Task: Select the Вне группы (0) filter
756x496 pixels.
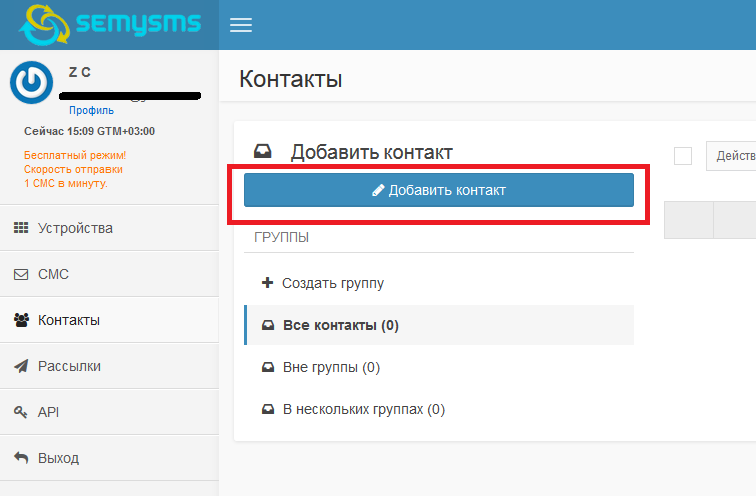Action: point(331,367)
